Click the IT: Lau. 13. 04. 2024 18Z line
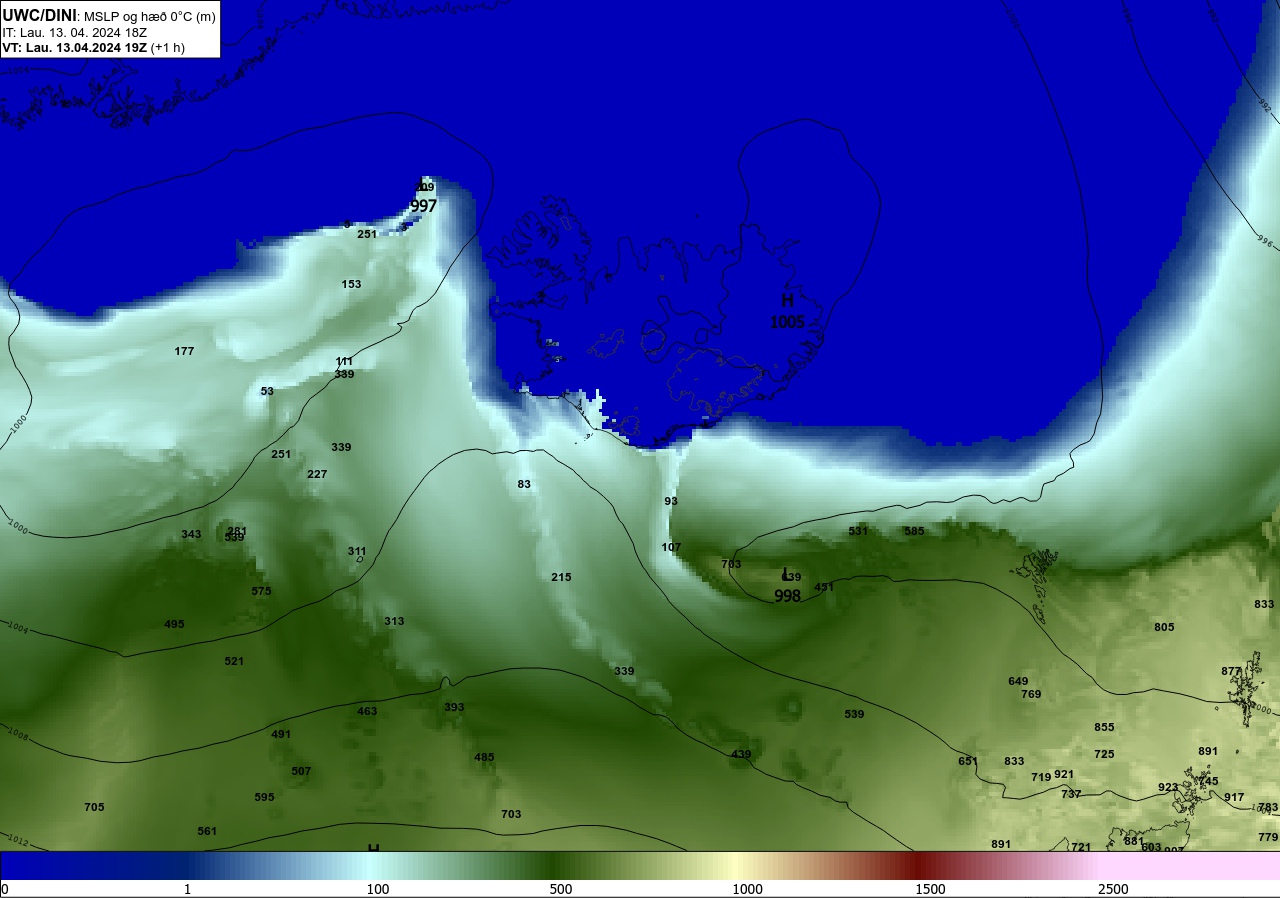The width and height of the screenshot is (1280, 898). click(74, 32)
